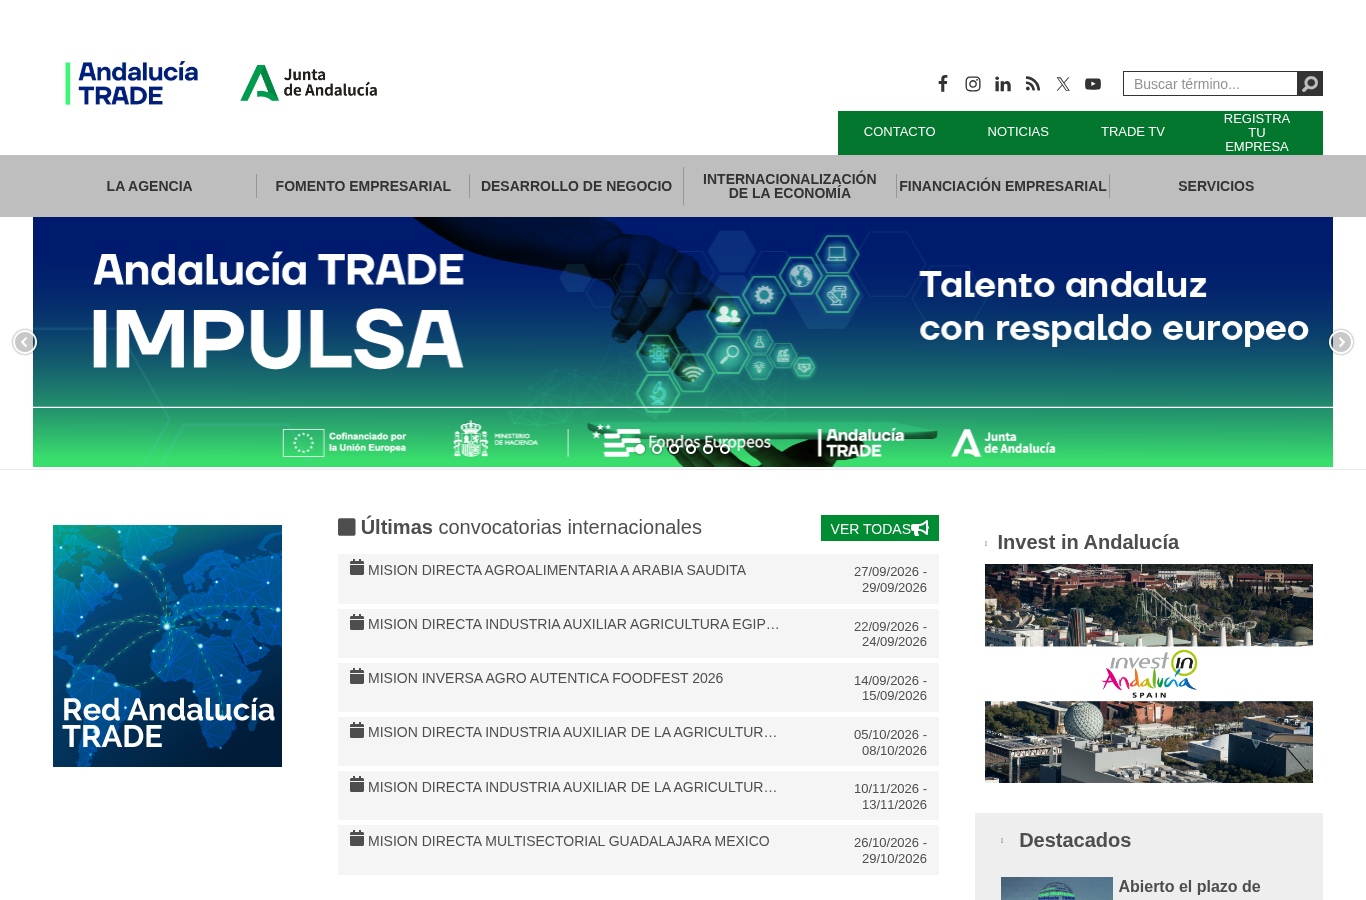This screenshot has height=900, width=1366.
Task: Click the date '22/09/2026 - 24/09/2026'
Action: point(890,634)
